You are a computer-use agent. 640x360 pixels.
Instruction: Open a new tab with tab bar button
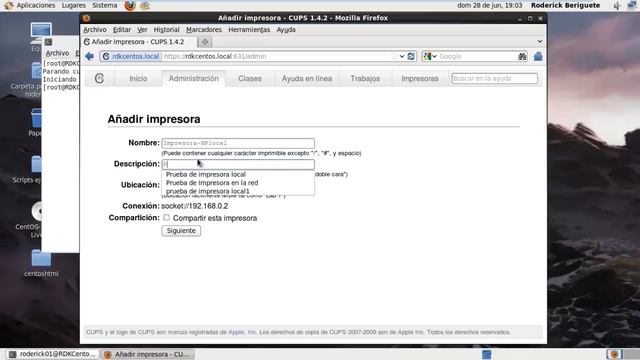204,42
